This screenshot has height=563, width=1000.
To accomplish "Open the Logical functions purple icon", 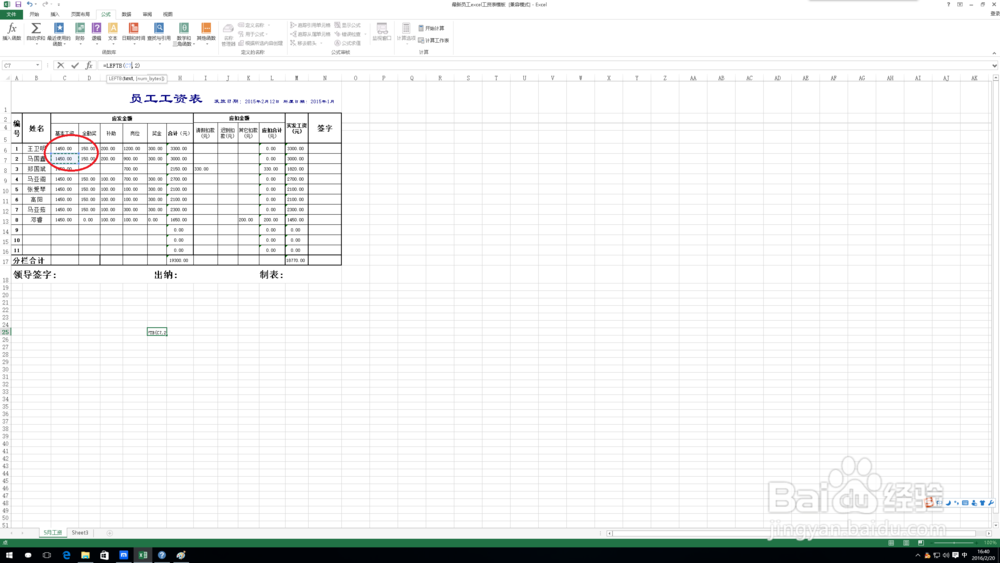I will click(x=96, y=32).
